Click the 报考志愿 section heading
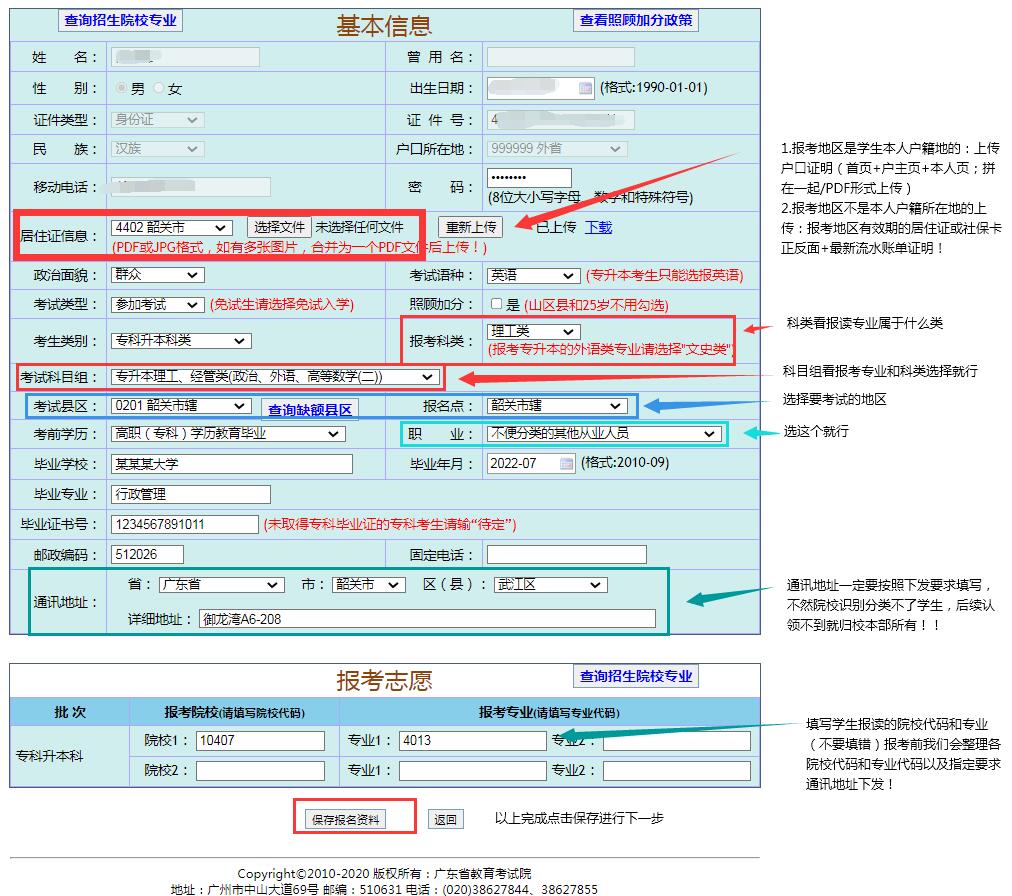The image size is (1012, 896). (x=384, y=680)
